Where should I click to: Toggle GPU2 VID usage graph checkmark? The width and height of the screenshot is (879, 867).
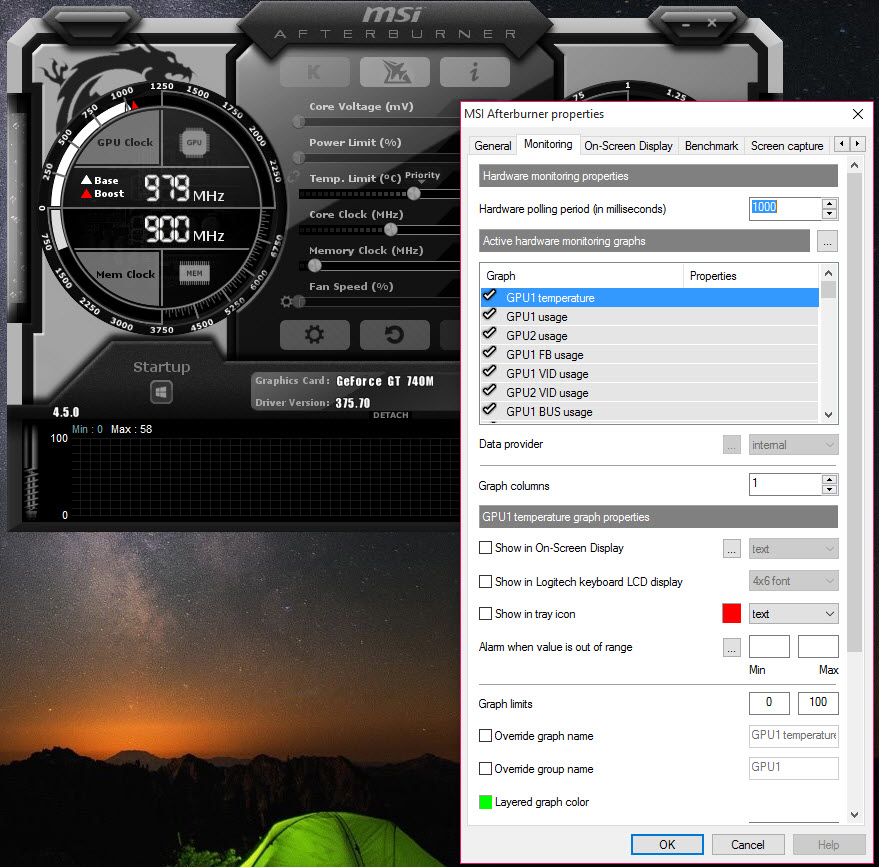(x=490, y=391)
